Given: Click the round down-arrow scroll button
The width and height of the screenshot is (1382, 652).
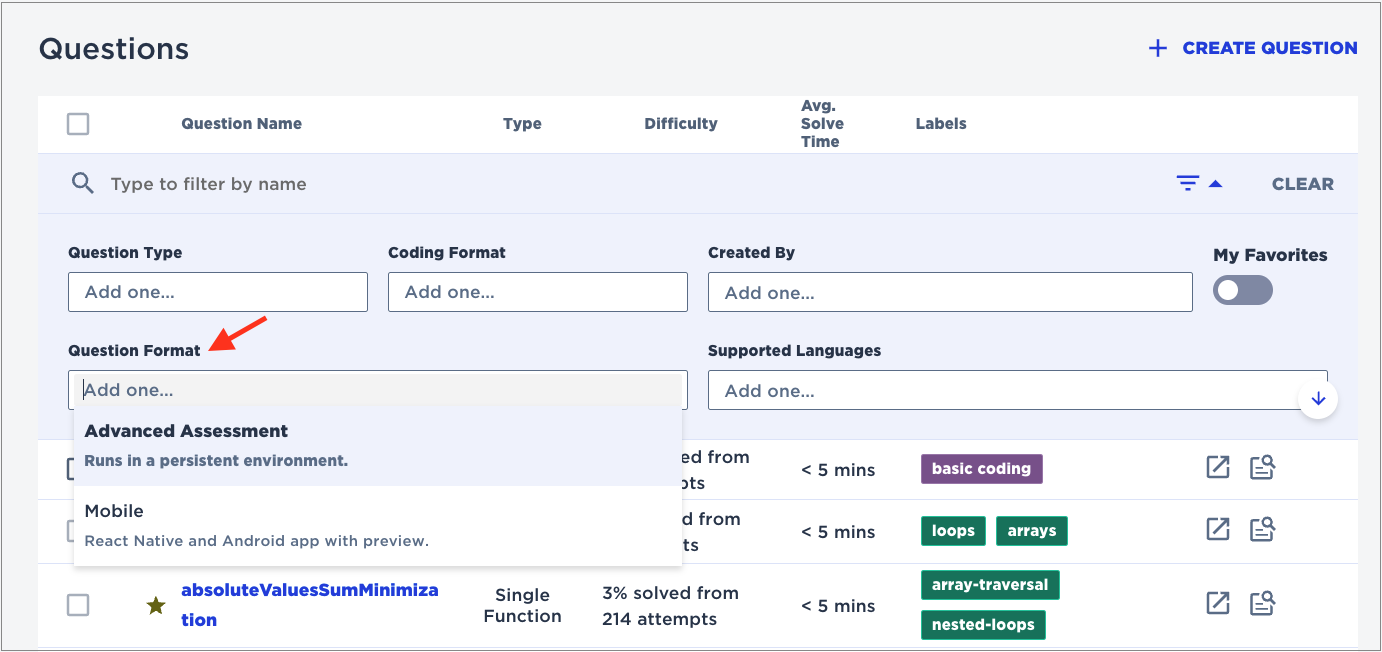Looking at the screenshot, I should (1317, 398).
